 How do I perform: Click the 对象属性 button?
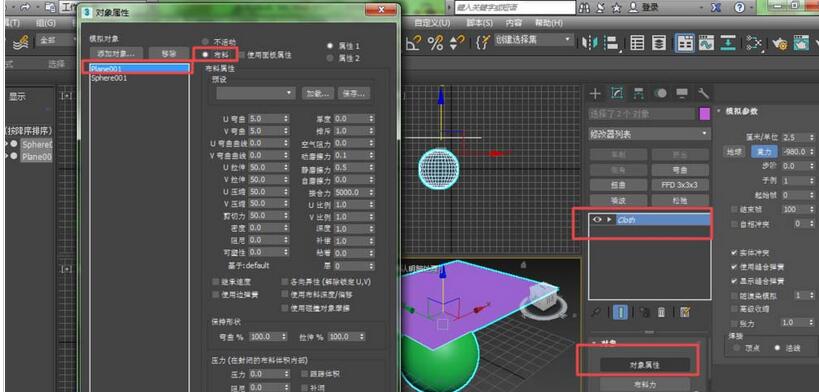pyautogui.click(x=645, y=365)
